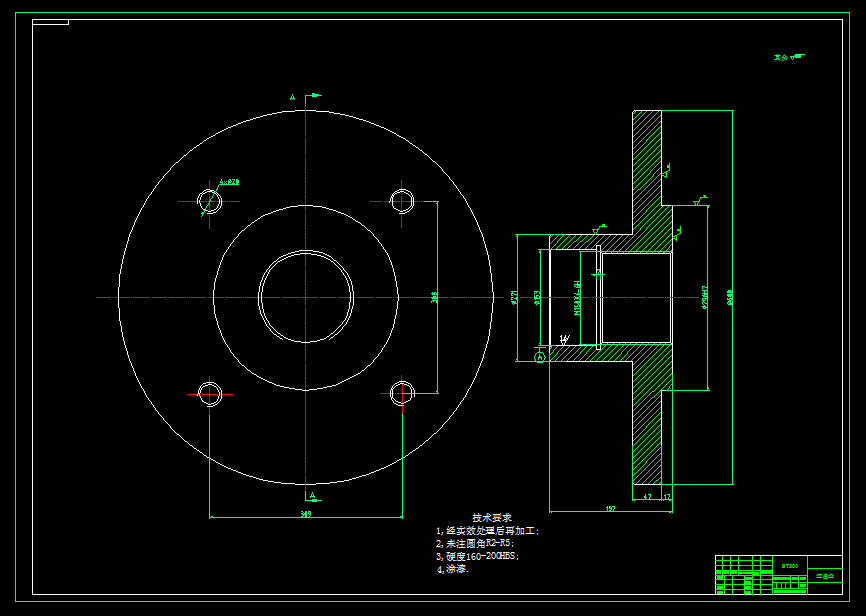Click the HT200 material cell in title block
Image resolution: width=866 pixels, height=616 pixels.
point(788,564)
